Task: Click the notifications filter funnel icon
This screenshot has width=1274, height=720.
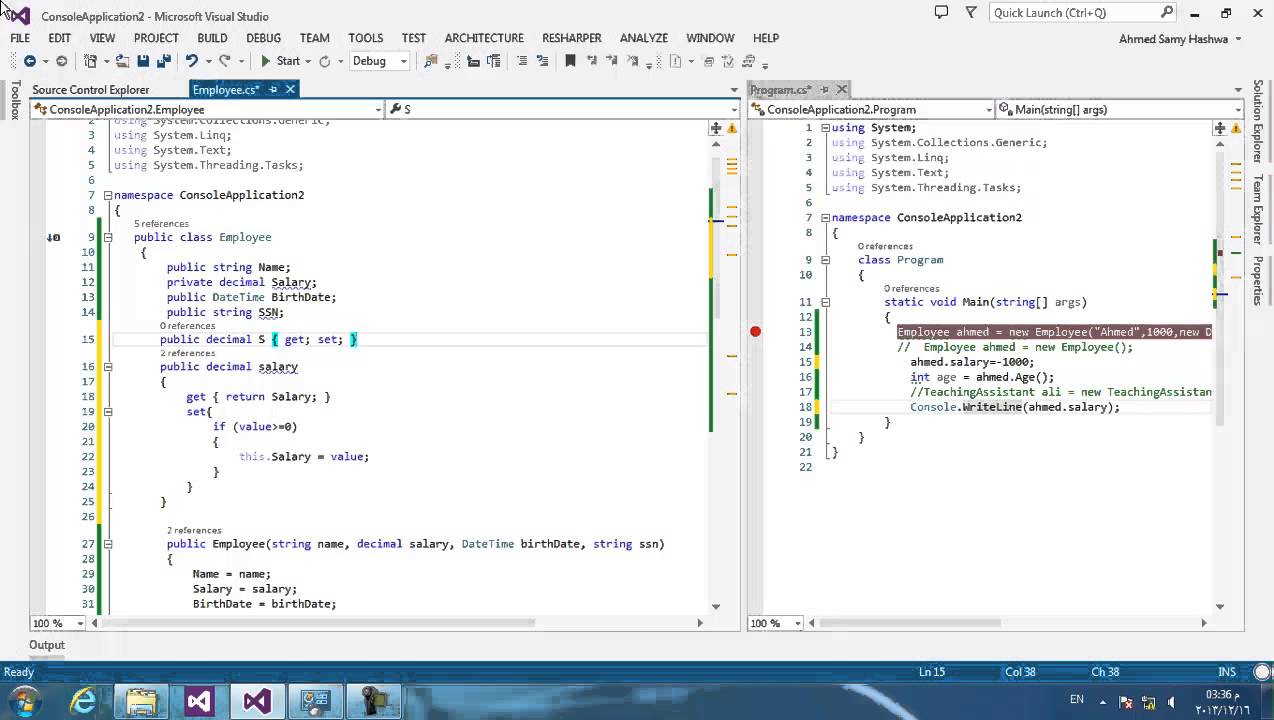Action: pos(970,13)
